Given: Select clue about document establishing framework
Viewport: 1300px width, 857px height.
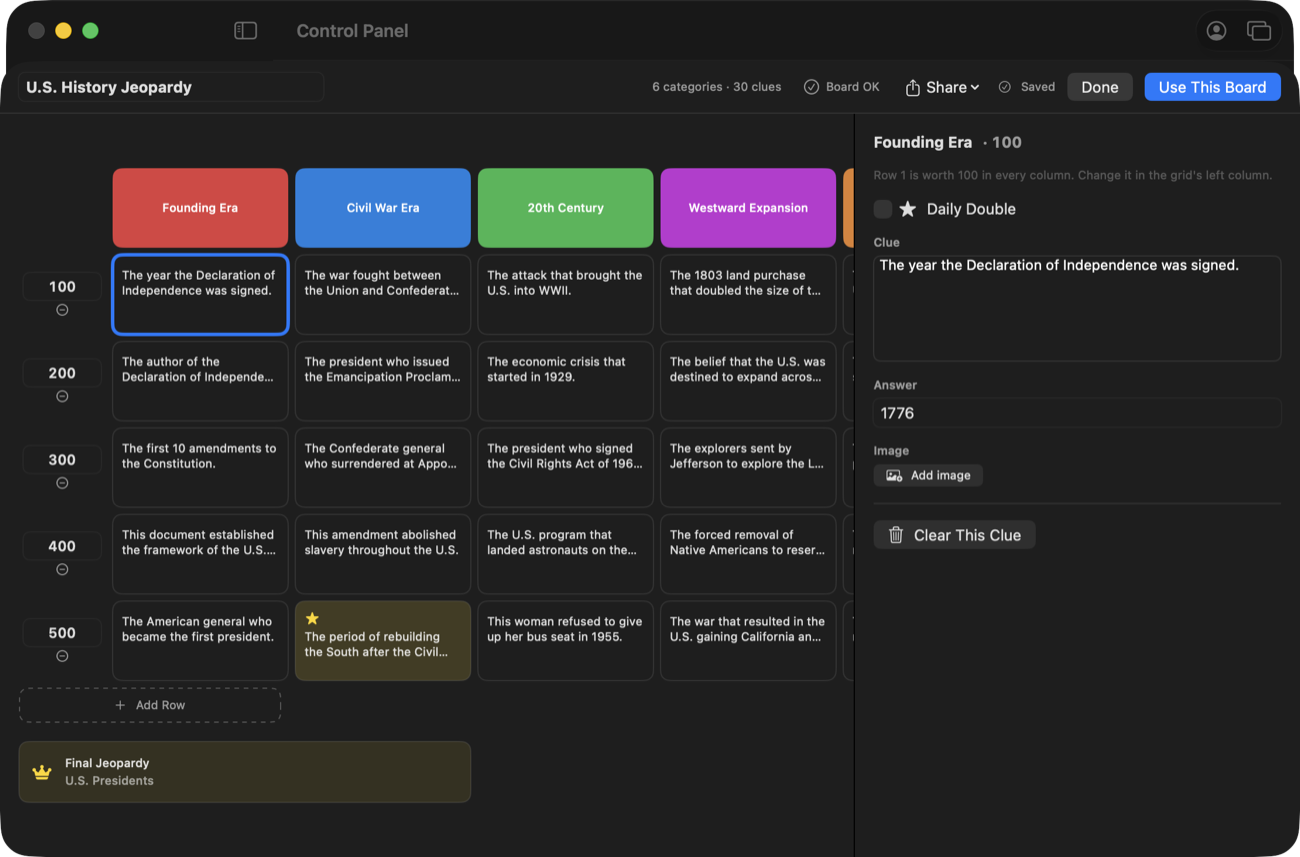Looking at the screenshot, I should (200, 554).
